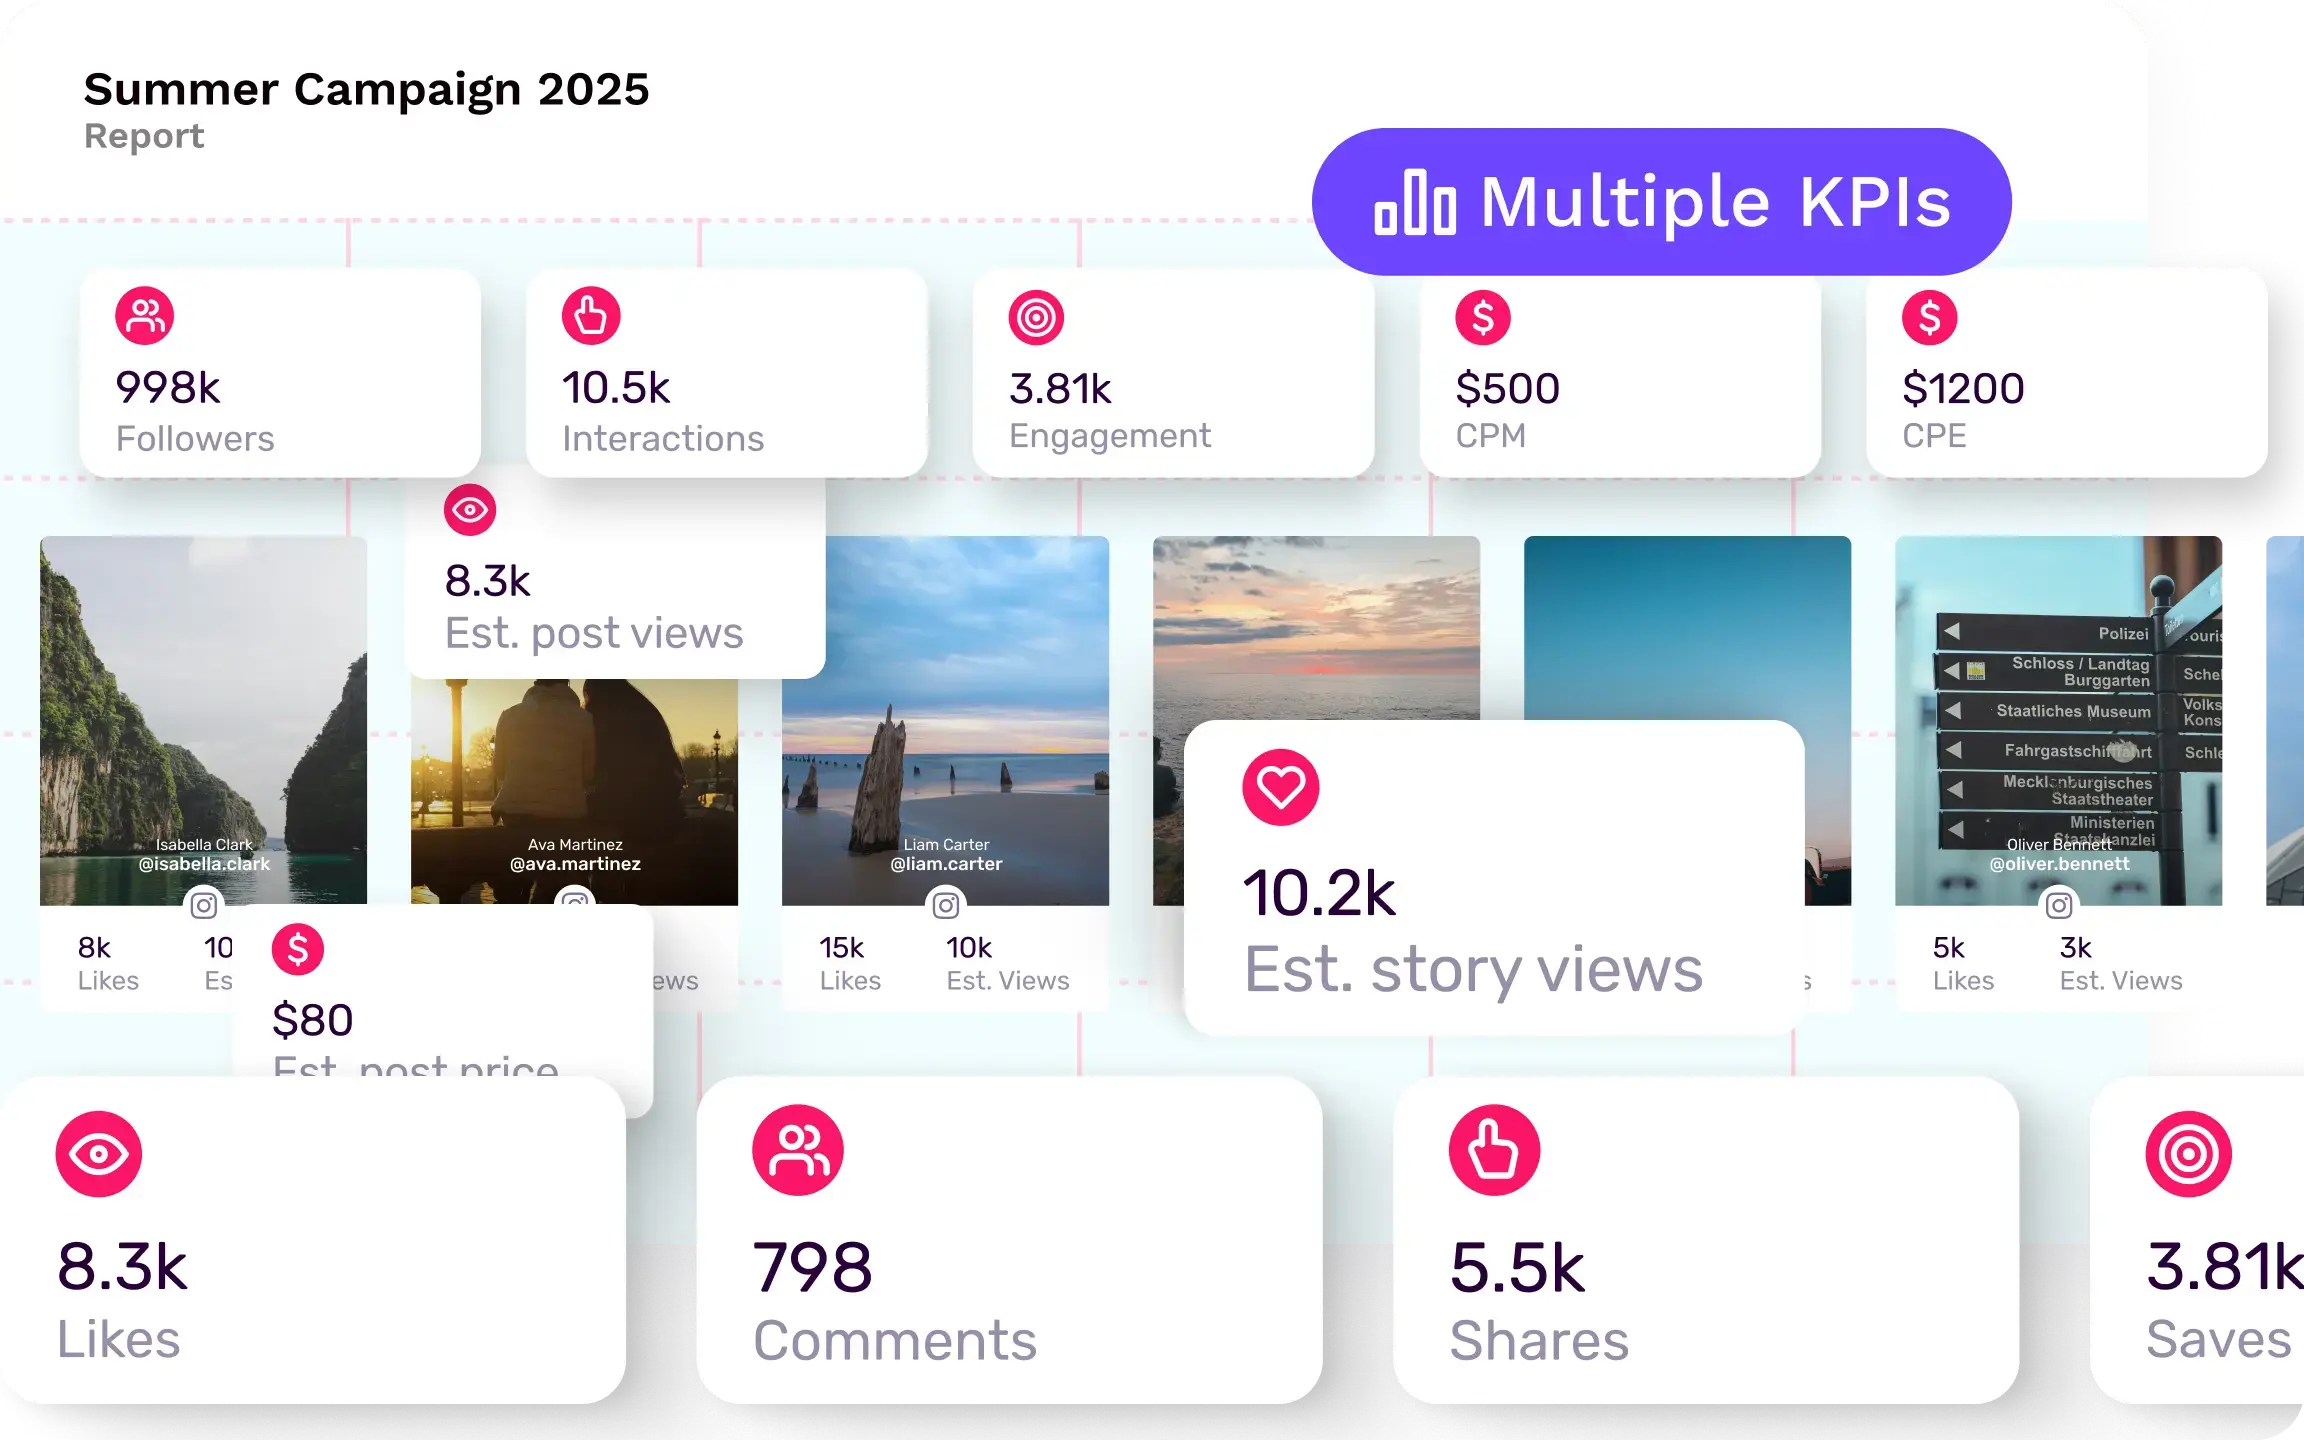Open the @liam.carter beach post image
The width and height of the screenshot is (2304, 1440).
tap(946, 720)
